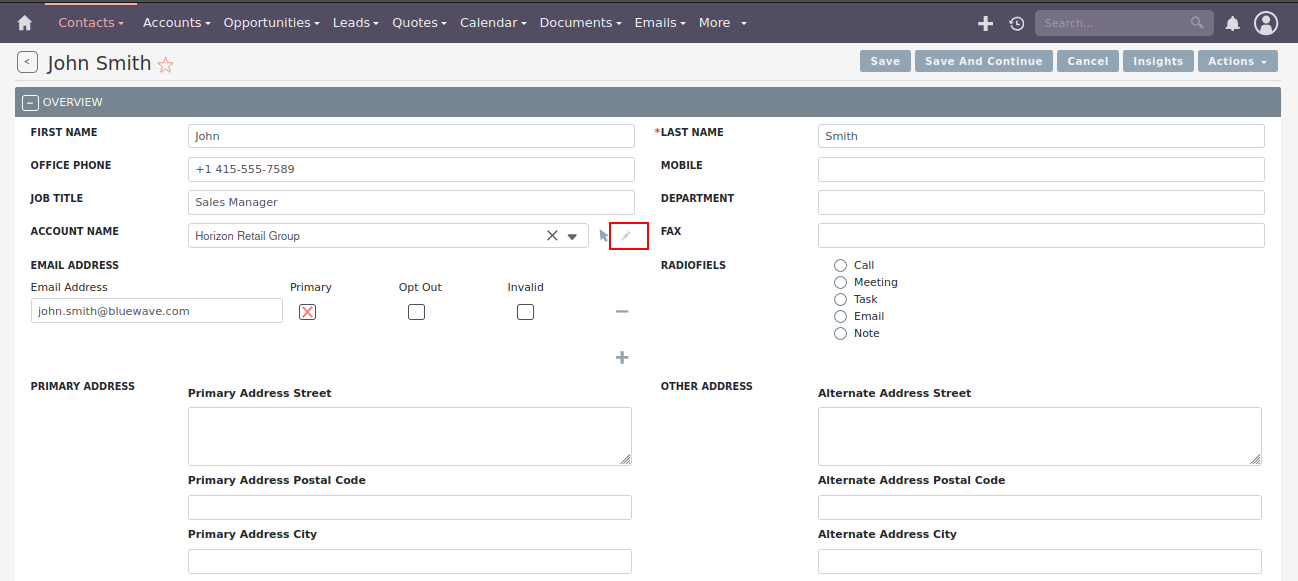Open the user profile menu
This screenshot has width=1298, height=581.
coord(1266,23)
